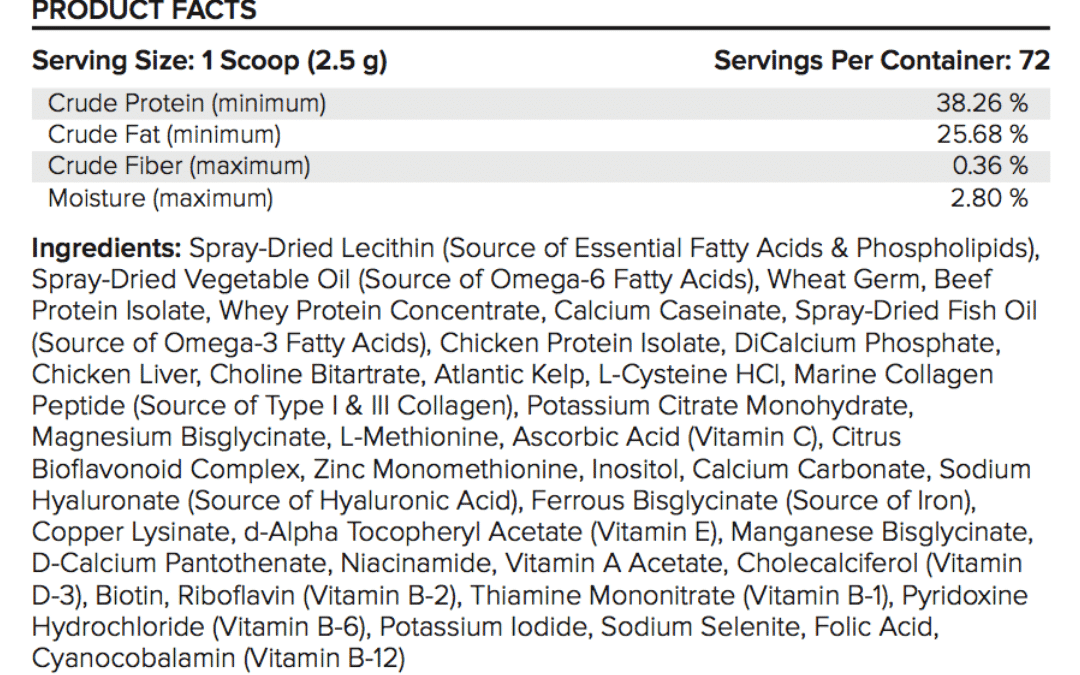
Task: Click the bold Ingredients: label
Action: tap(107, 249)
